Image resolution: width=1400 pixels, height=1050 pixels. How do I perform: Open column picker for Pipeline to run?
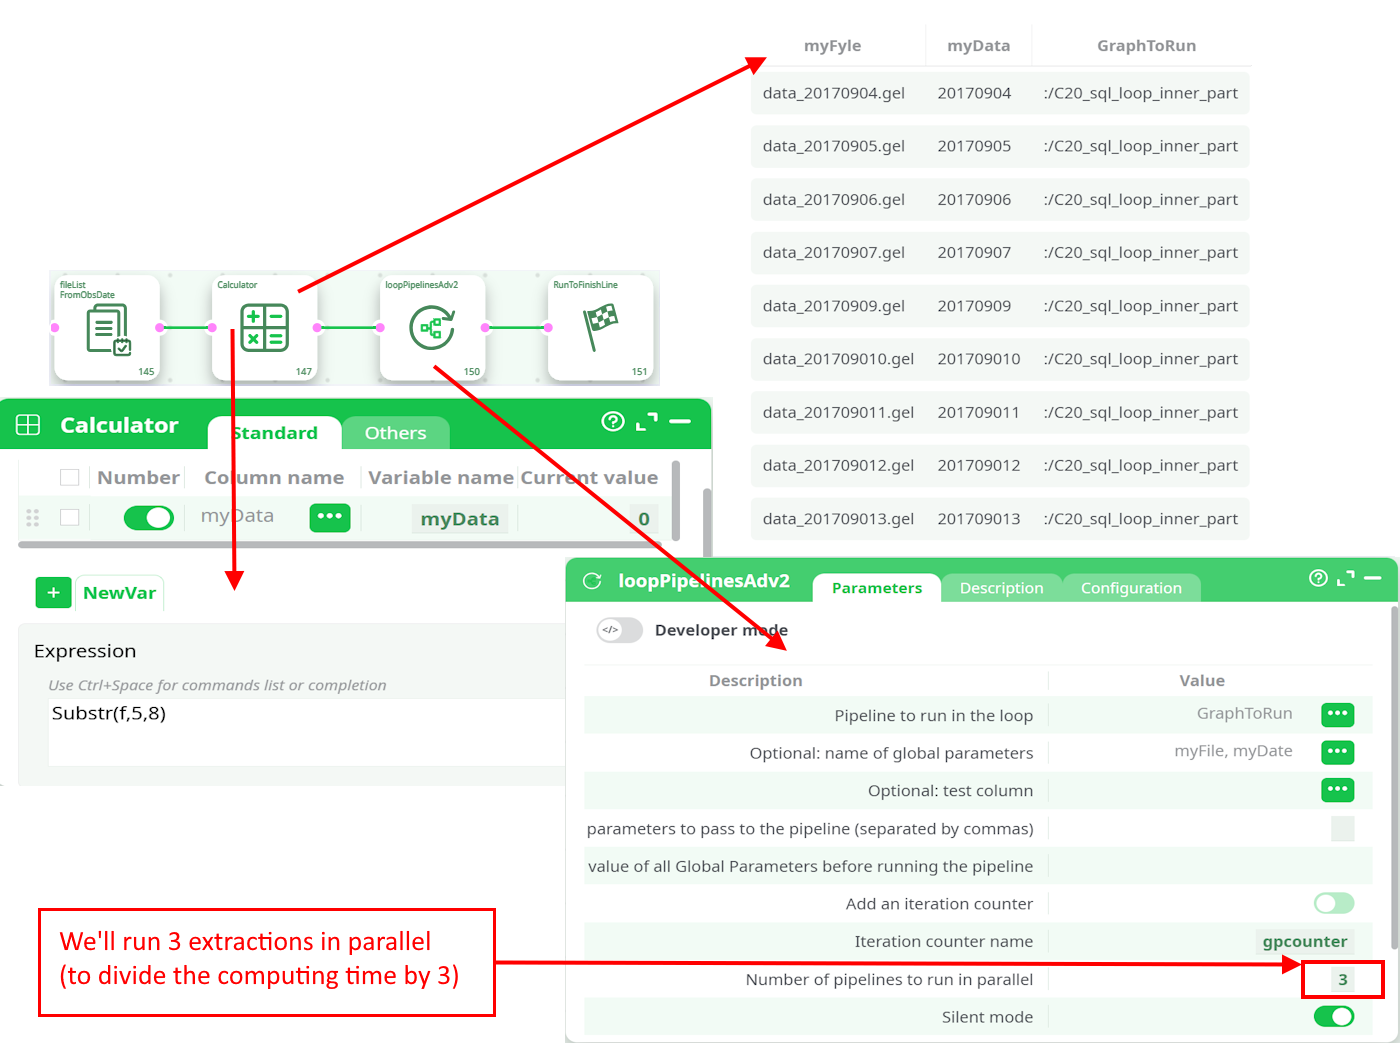click(x=1337, y=714)
